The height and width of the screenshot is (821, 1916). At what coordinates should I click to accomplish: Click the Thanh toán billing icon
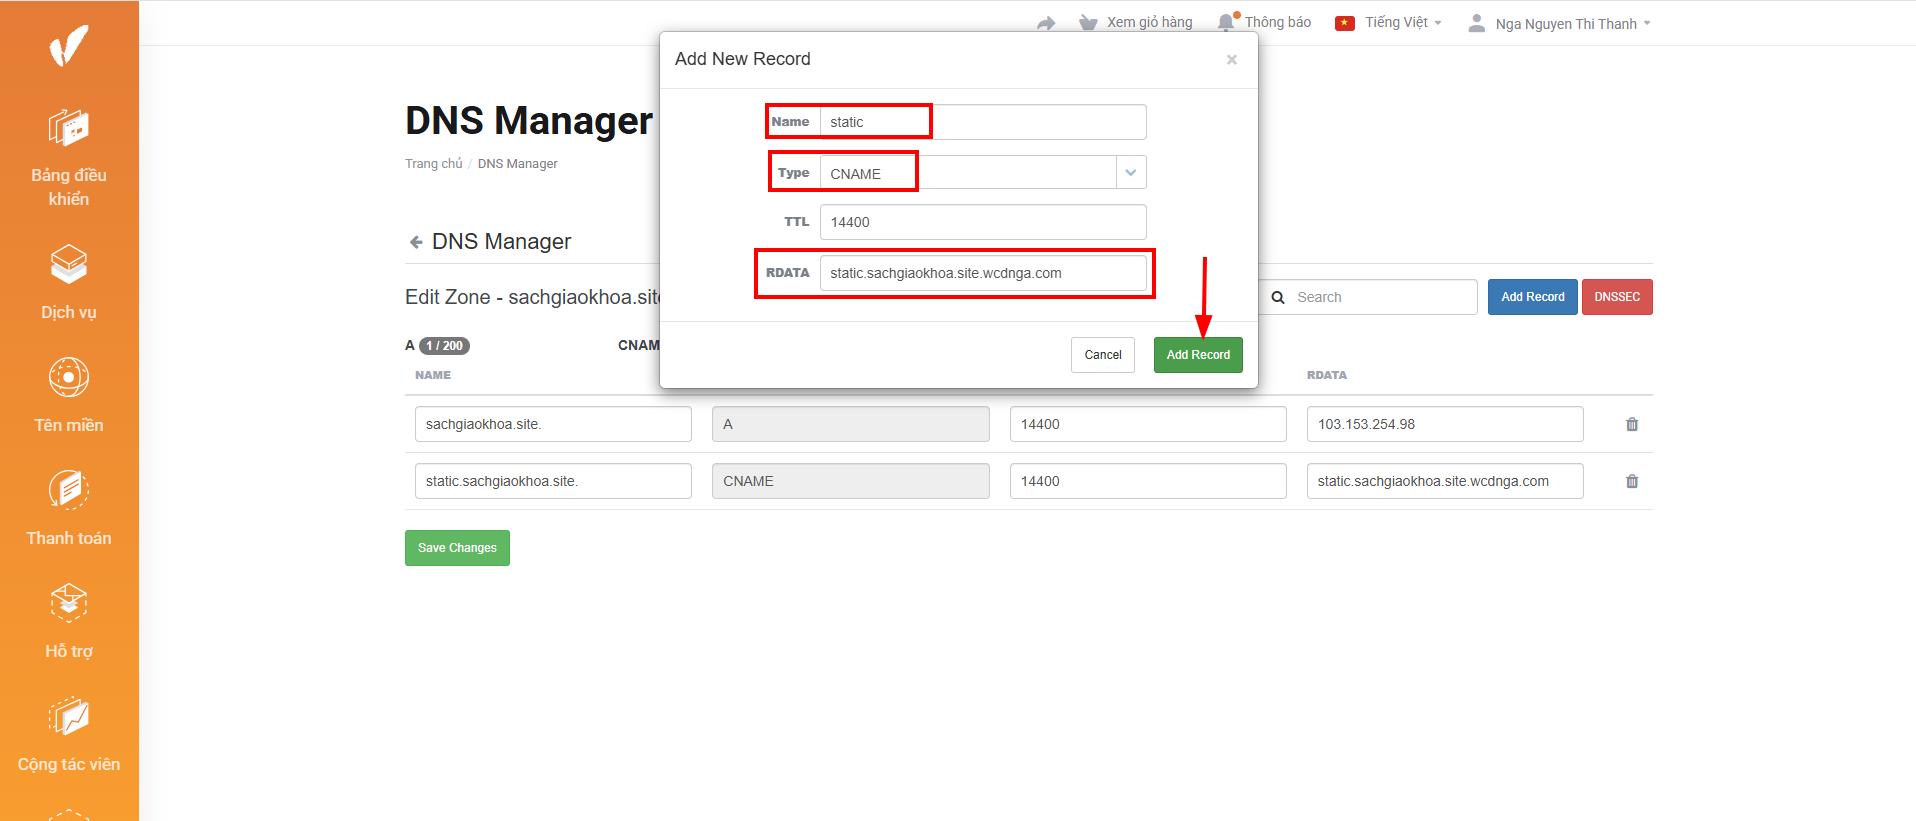(x=69, y=490)
